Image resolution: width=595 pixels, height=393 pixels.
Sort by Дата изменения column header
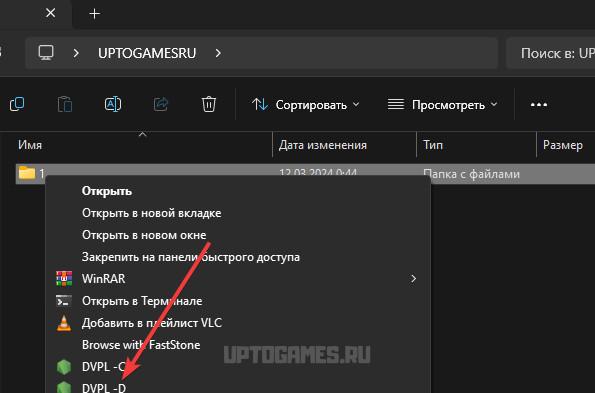[323, 145]
